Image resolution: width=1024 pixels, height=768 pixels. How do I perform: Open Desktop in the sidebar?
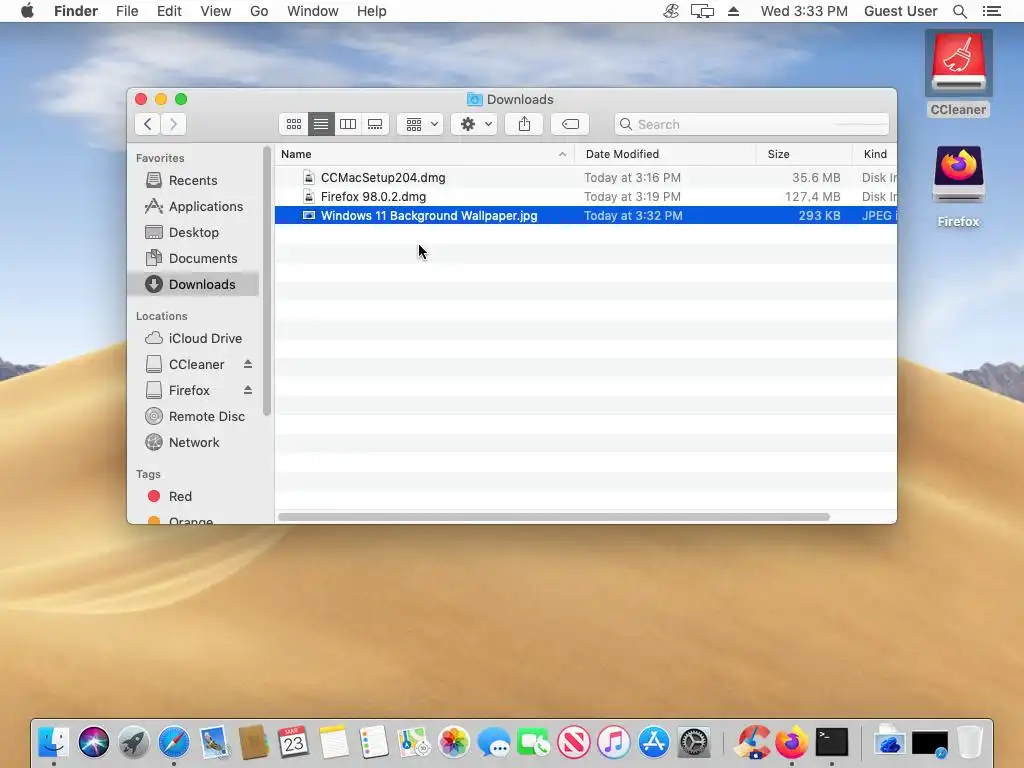tap(193, 232)
